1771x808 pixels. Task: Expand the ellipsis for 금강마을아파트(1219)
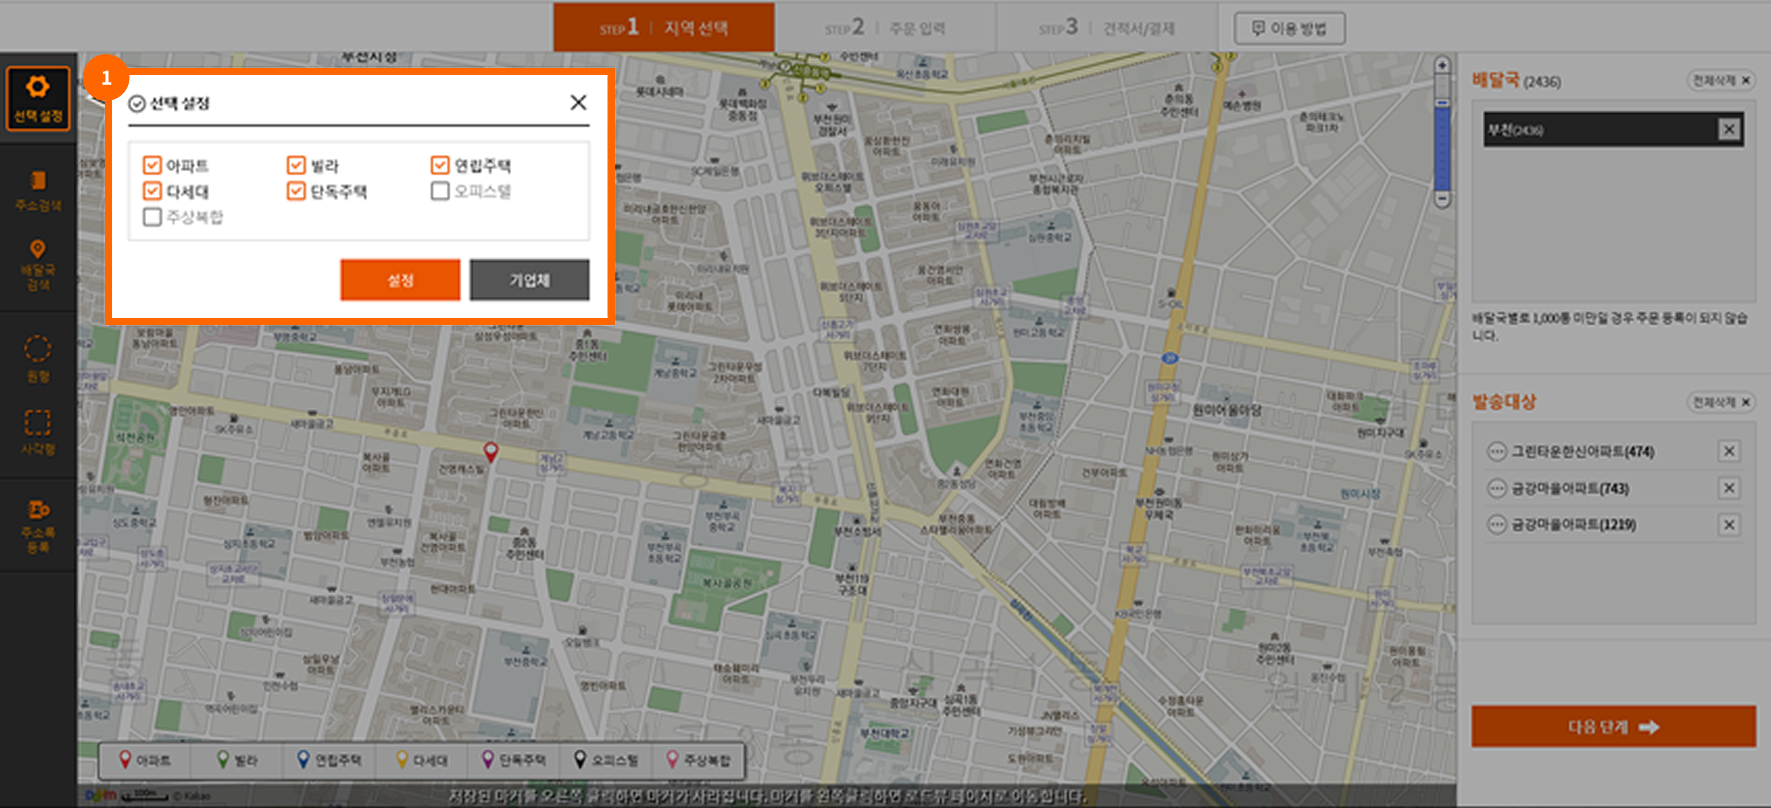pyautogui.click(x=1496, y=525)
